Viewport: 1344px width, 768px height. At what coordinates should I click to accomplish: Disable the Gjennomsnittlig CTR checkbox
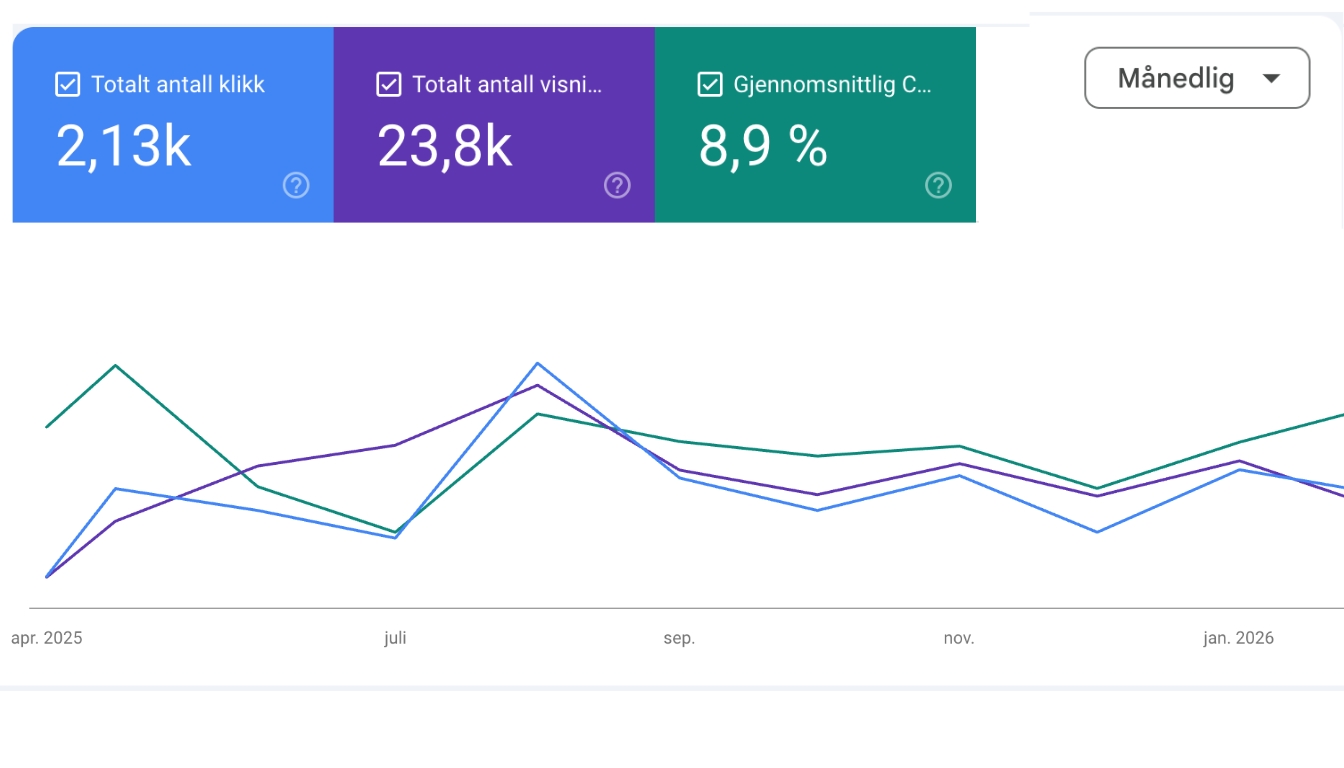(709, 85)
